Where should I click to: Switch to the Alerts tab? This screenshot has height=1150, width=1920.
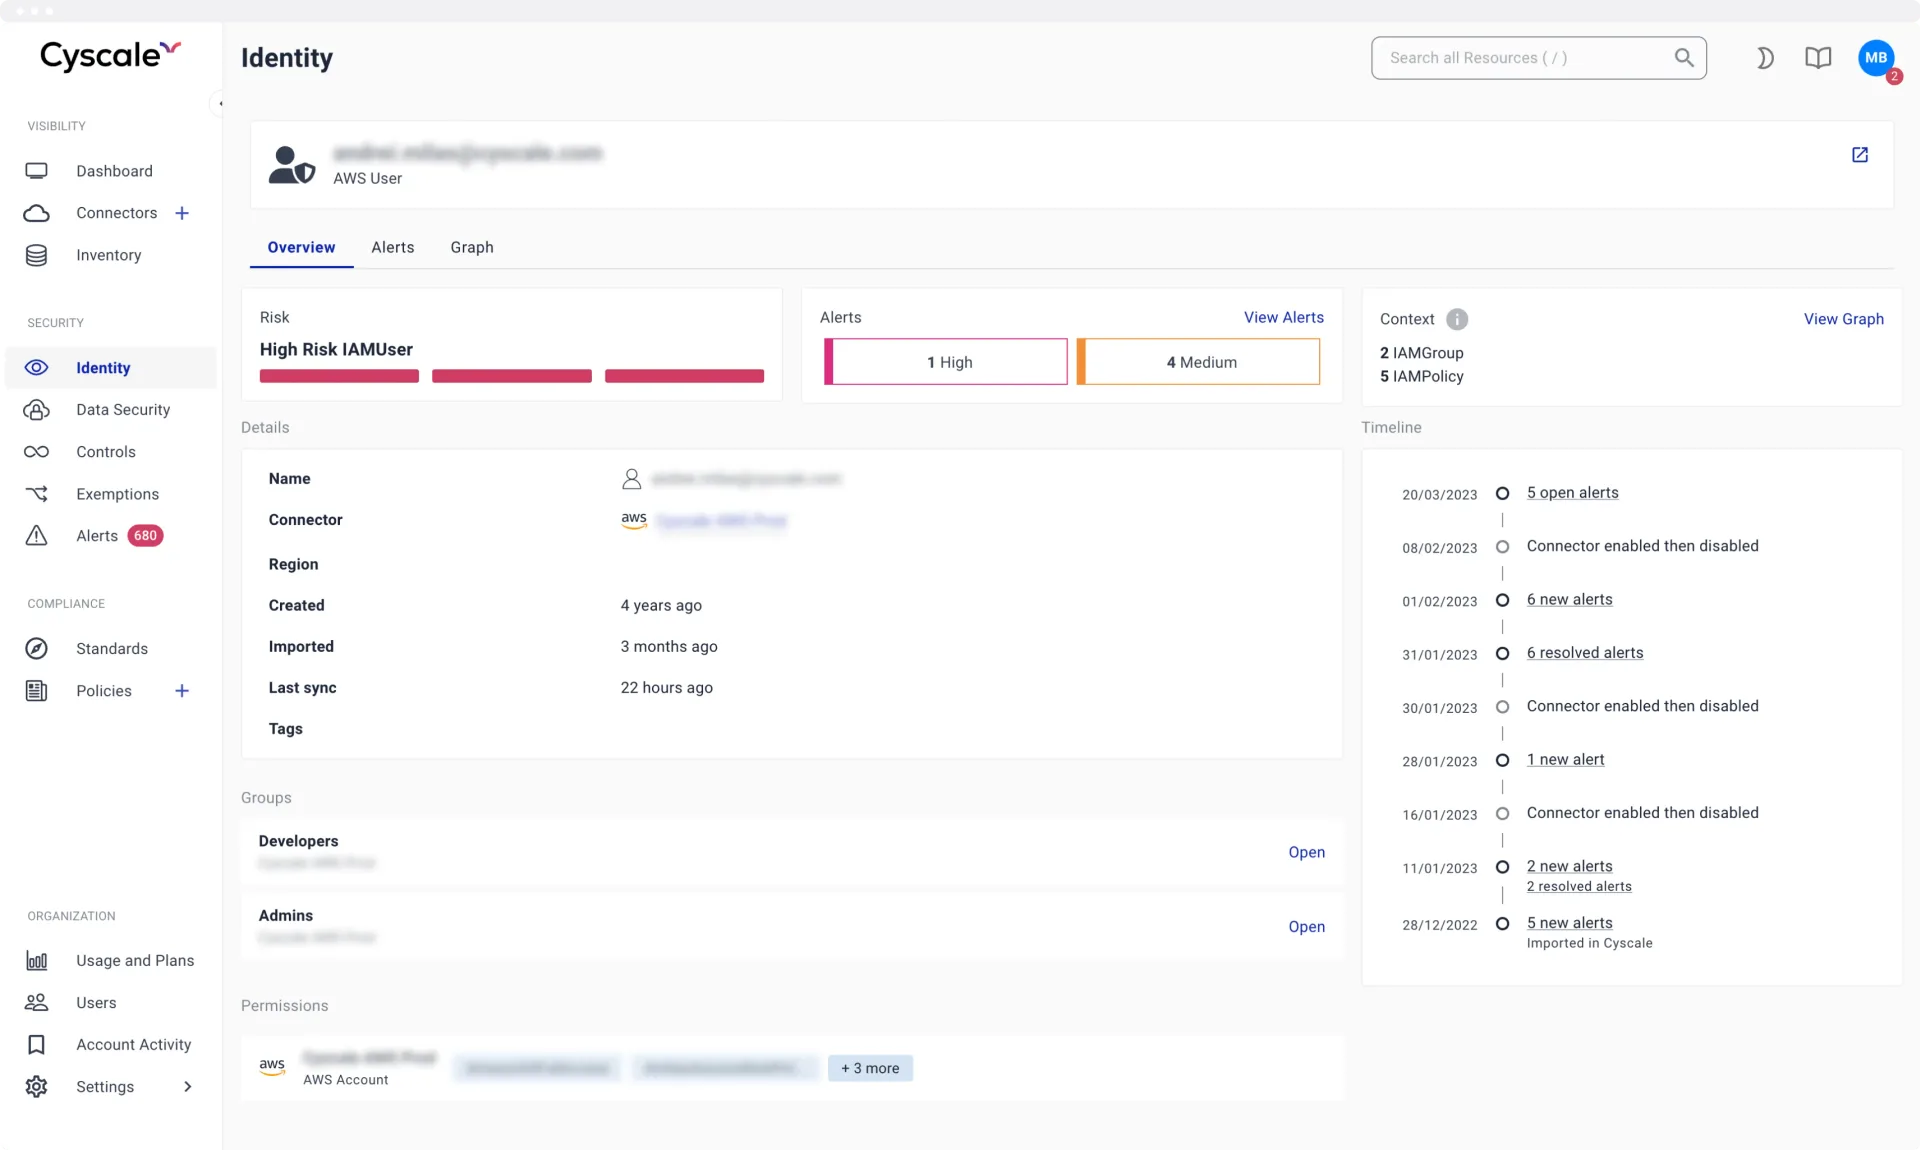click(392, 247)
